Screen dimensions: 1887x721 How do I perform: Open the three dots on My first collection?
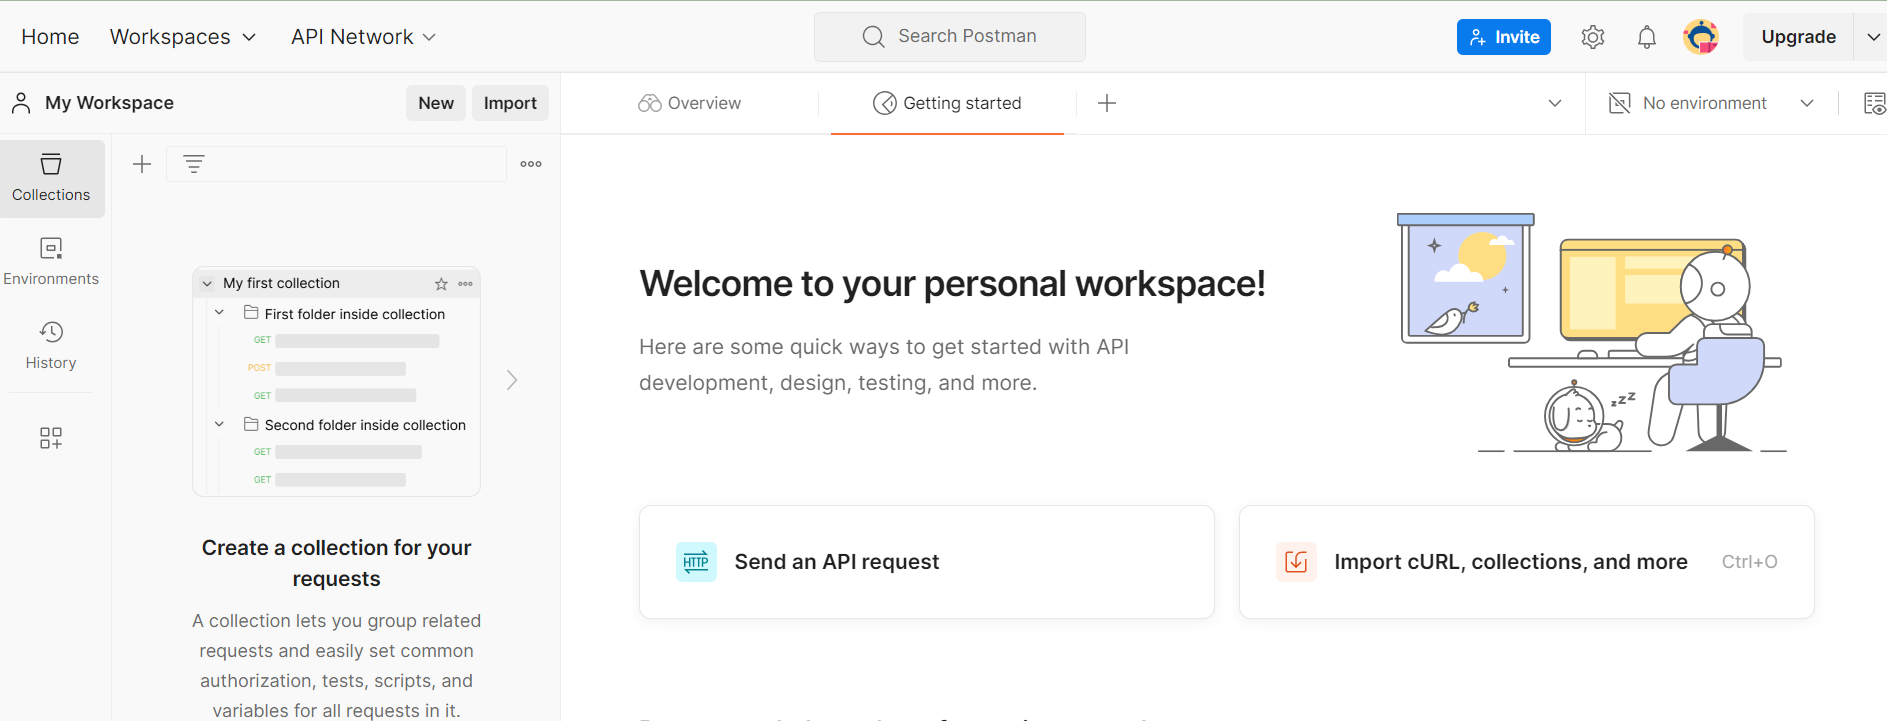[466, 284]
